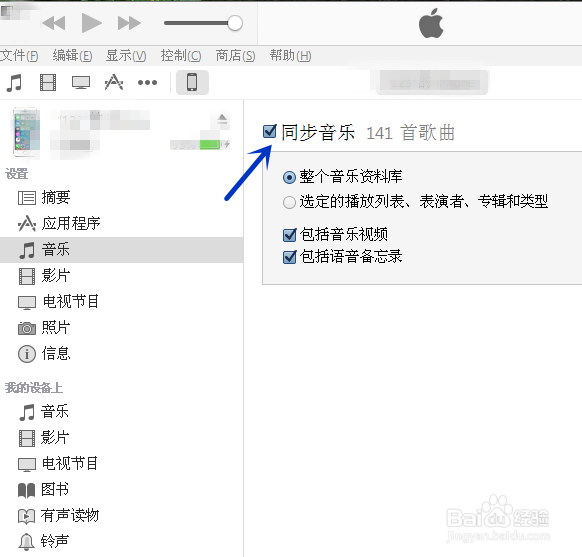Image resolution: width=582 pixels, height=557 pixels.
Task: Click the 应用程序 apps icon
Action: [27, 224]
